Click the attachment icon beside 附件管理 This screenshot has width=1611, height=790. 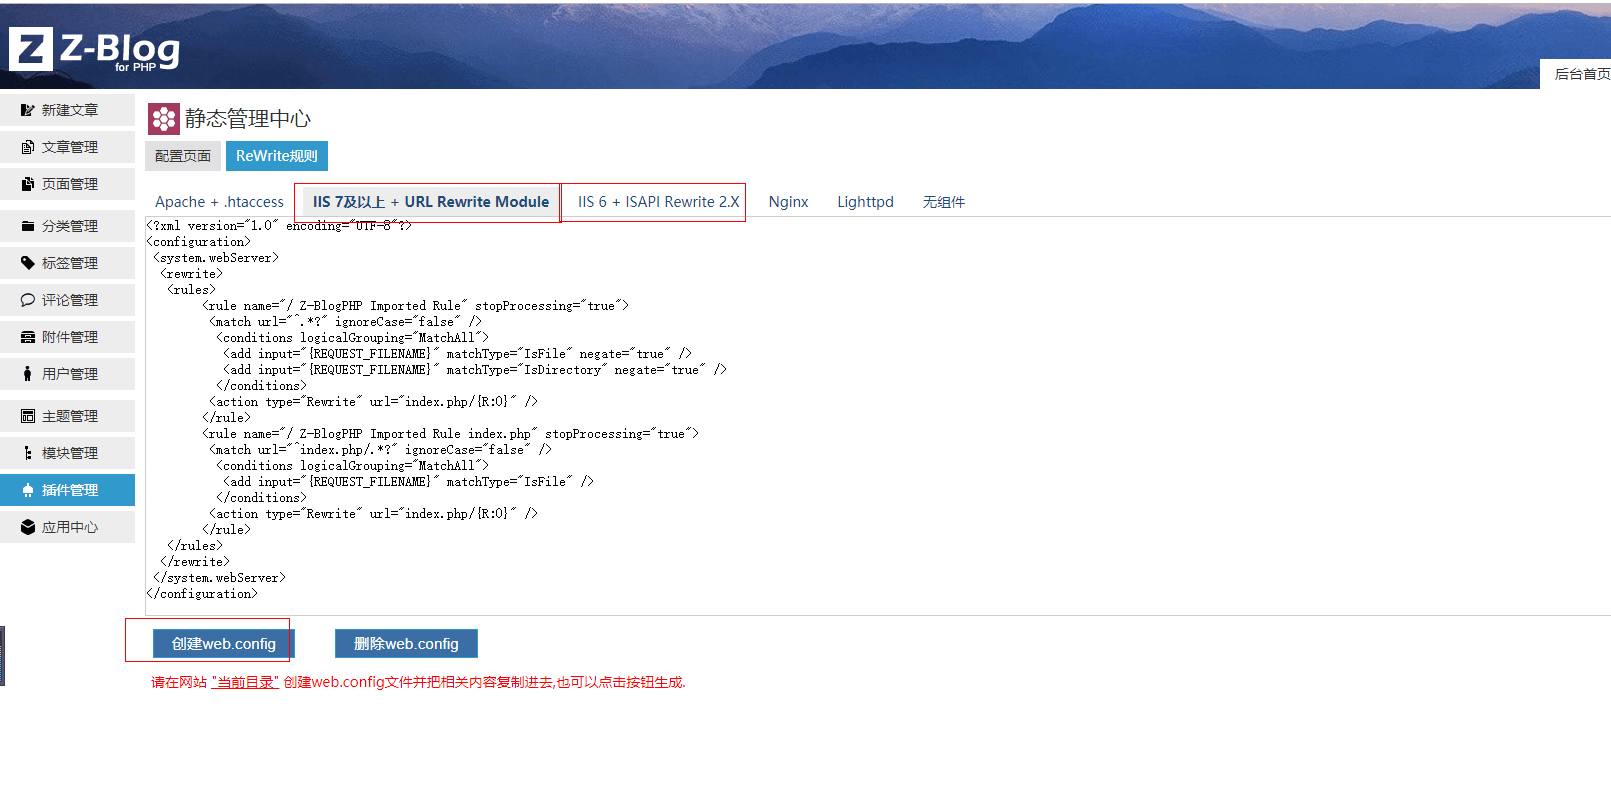pyautogui.click(x=28, y=337)
